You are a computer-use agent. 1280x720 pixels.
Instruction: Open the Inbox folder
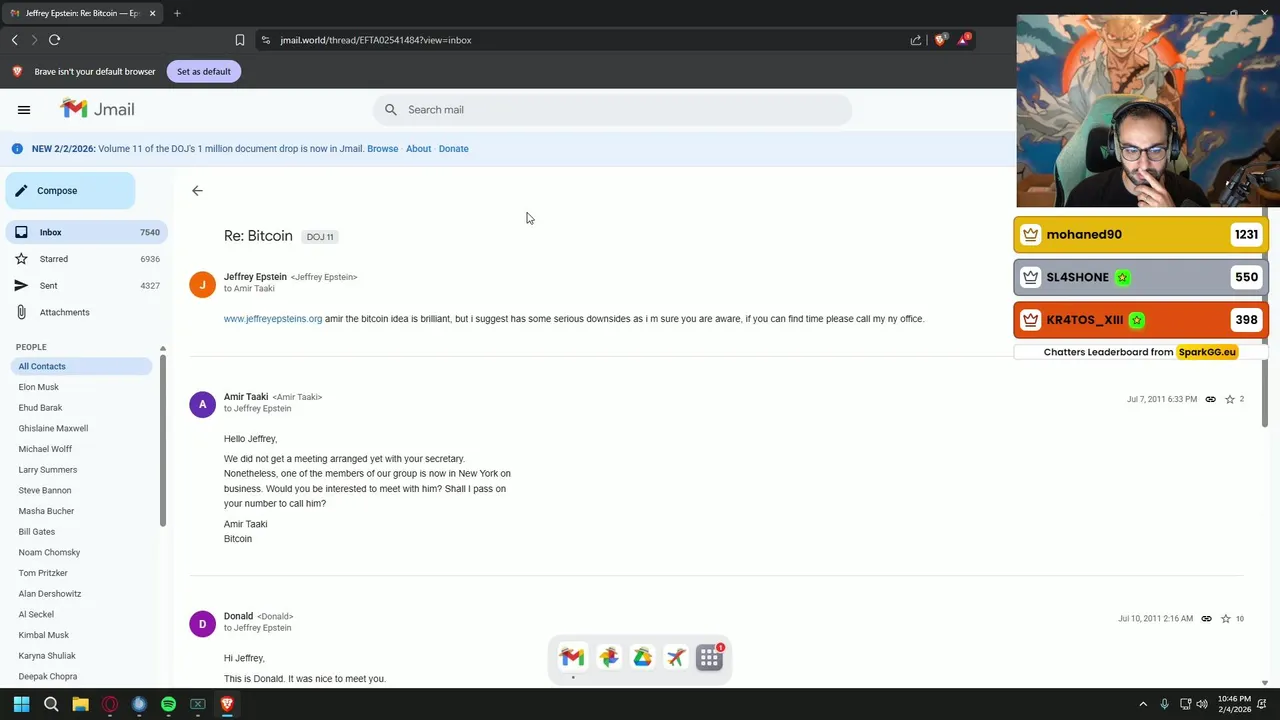pos(86,232)
